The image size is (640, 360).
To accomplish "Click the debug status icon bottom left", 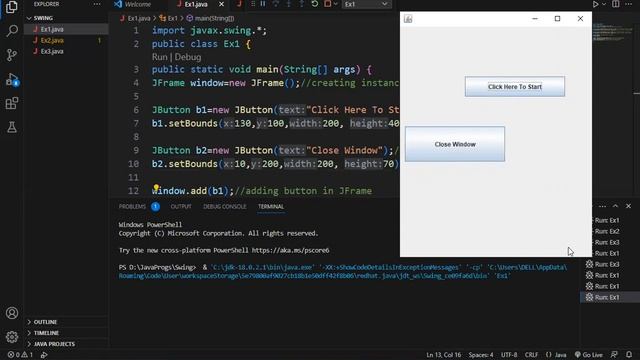I will [44, 355].
